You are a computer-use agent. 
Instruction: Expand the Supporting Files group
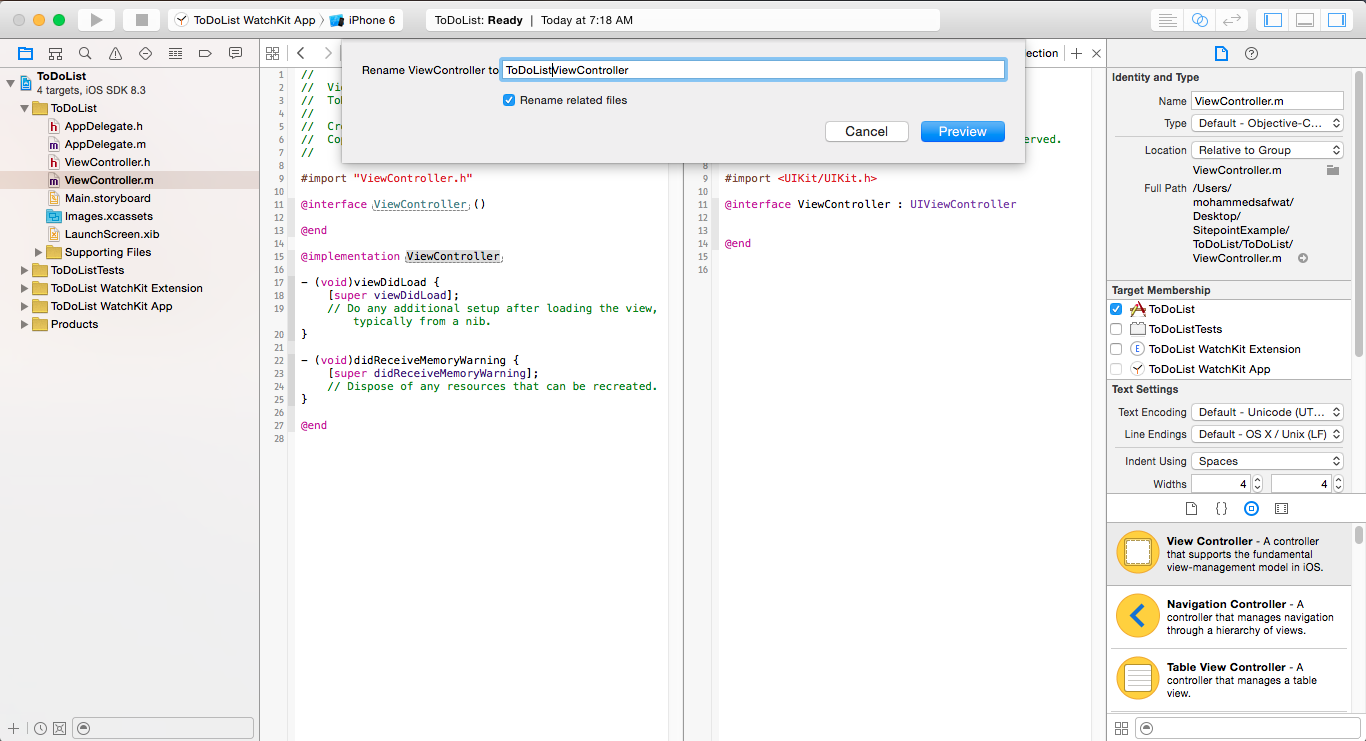click(x=39, y=252)
